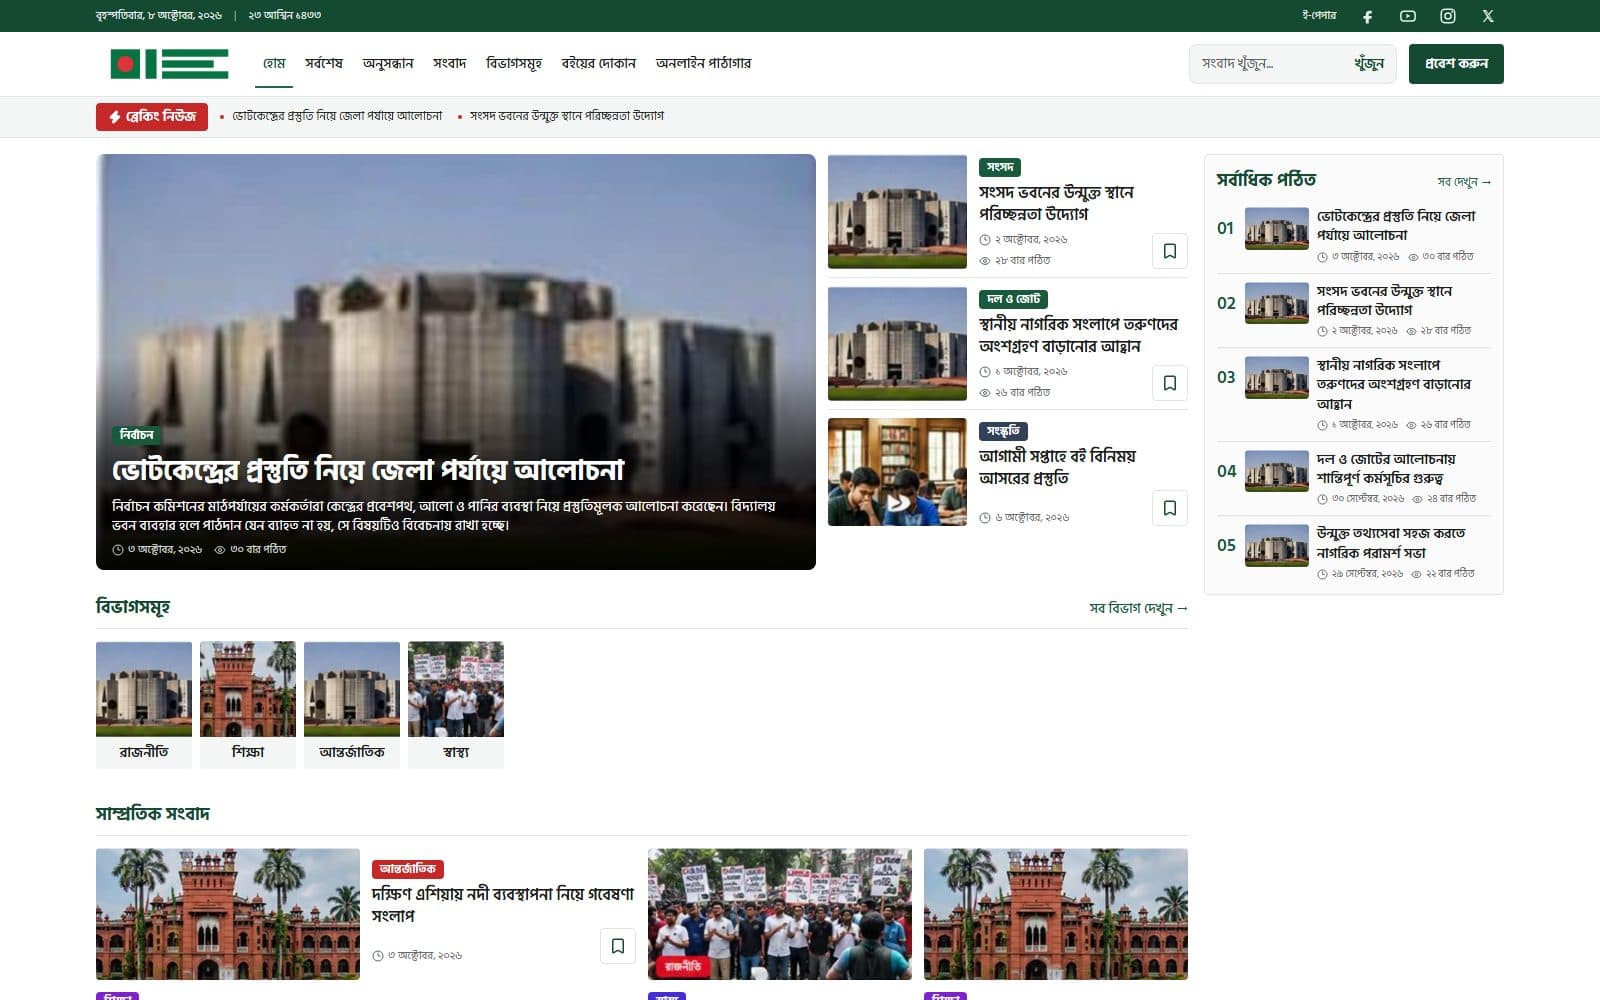The width and height of the screenshot is (1600, 1000).
Task: Click the ই-পেপার link in top bar
Action: pyautogui.click(x=1319, y=16)
